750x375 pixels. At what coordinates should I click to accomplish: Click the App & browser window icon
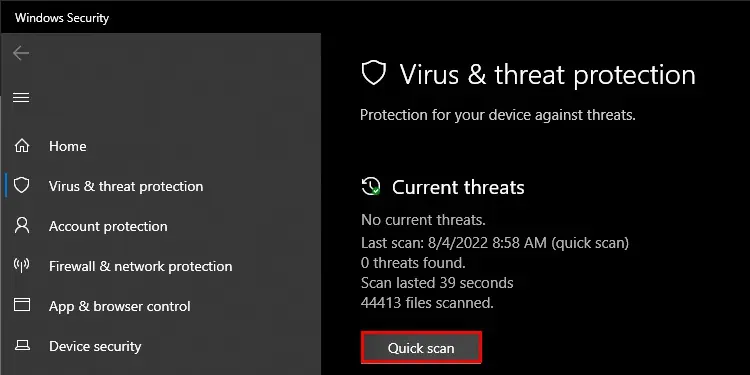coord(22,305)
